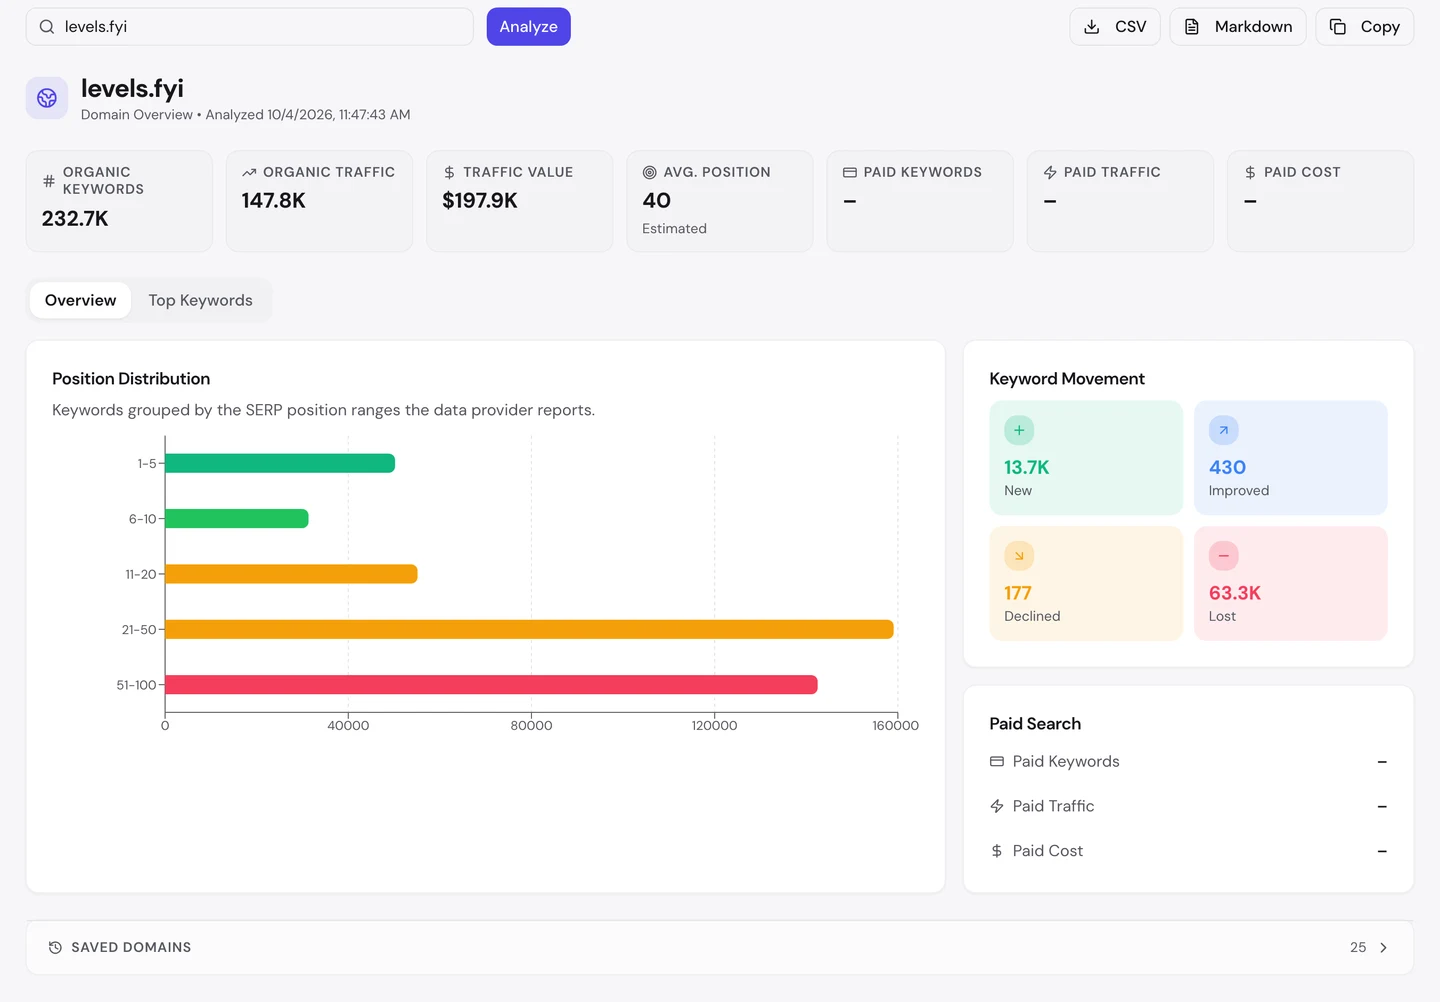
Task: Click the Paid Search panel's Paid Traffic icon
Action: 997,806
